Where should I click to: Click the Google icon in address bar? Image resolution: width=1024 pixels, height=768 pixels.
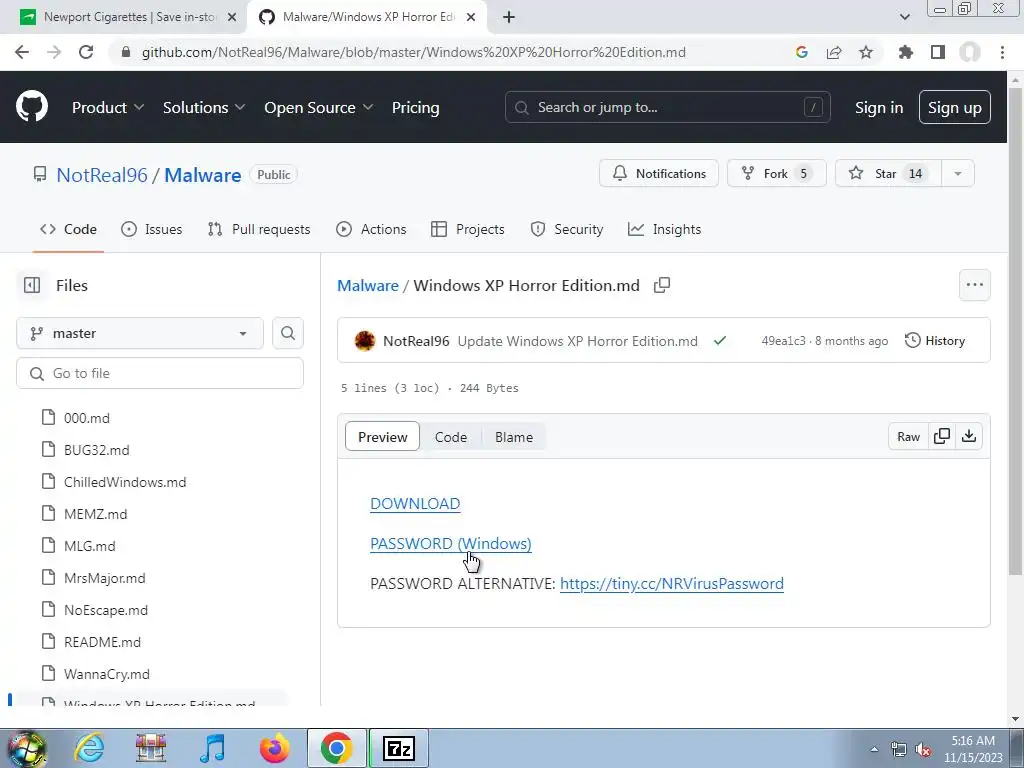pyautogui.click(x=802, y=52)
